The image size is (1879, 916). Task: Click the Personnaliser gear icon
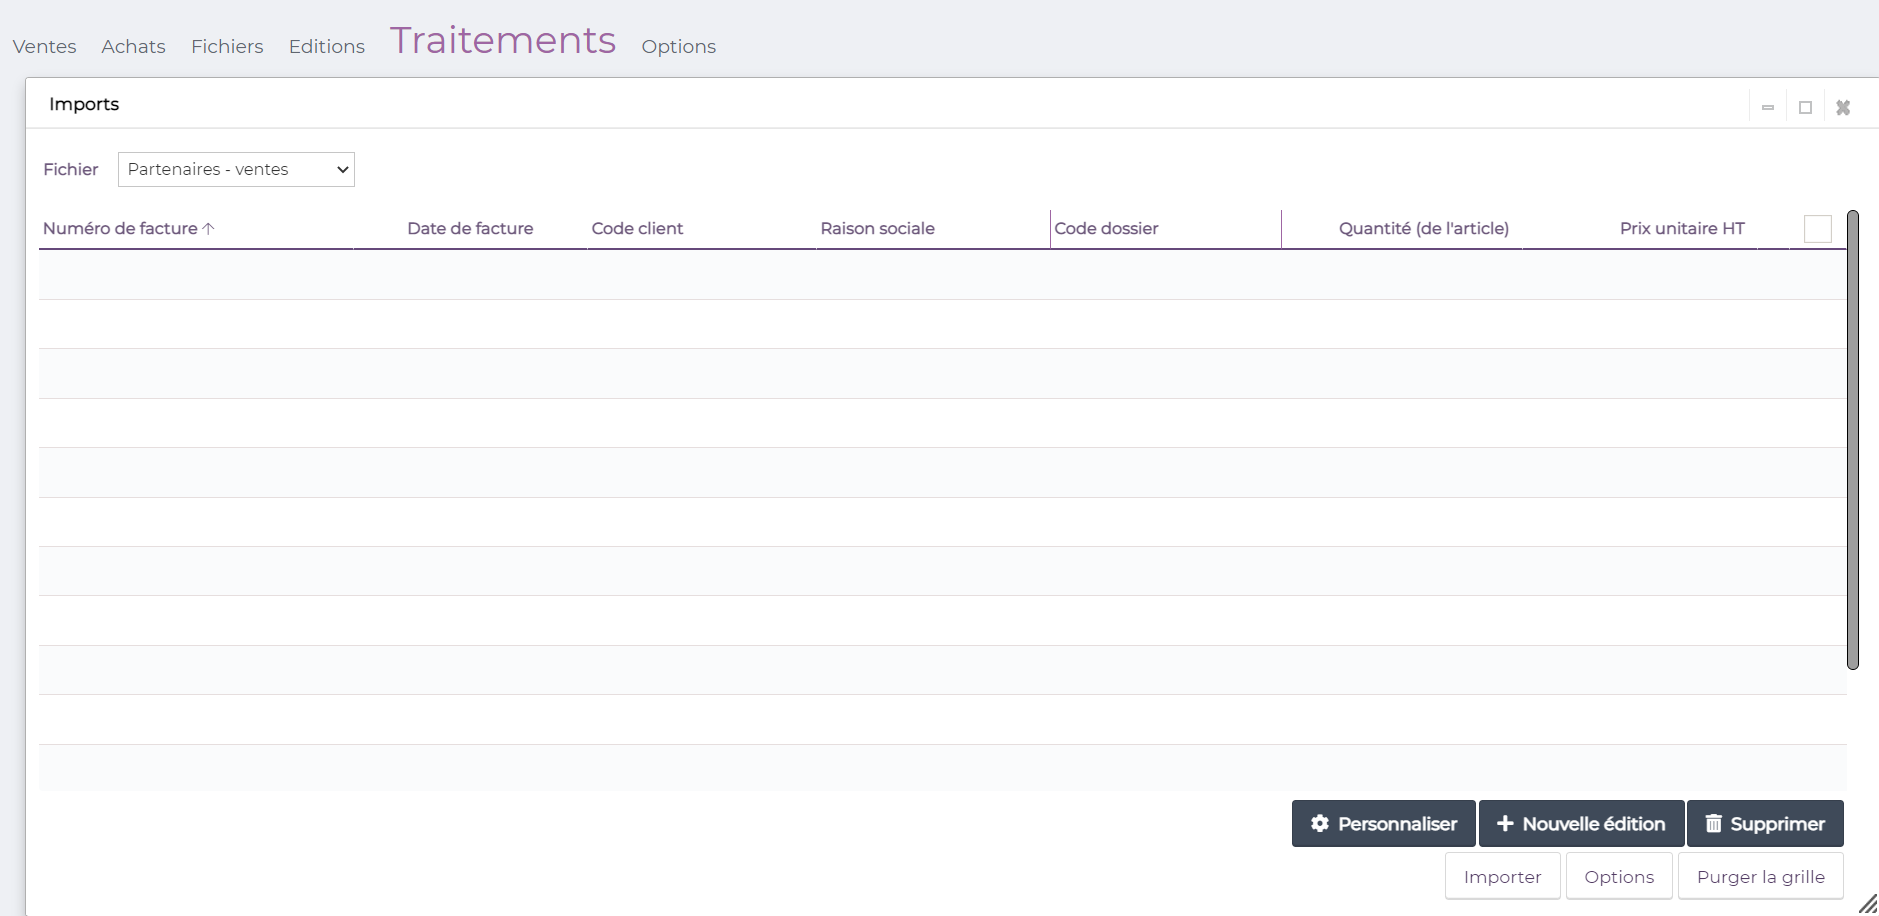[1320, 823]
